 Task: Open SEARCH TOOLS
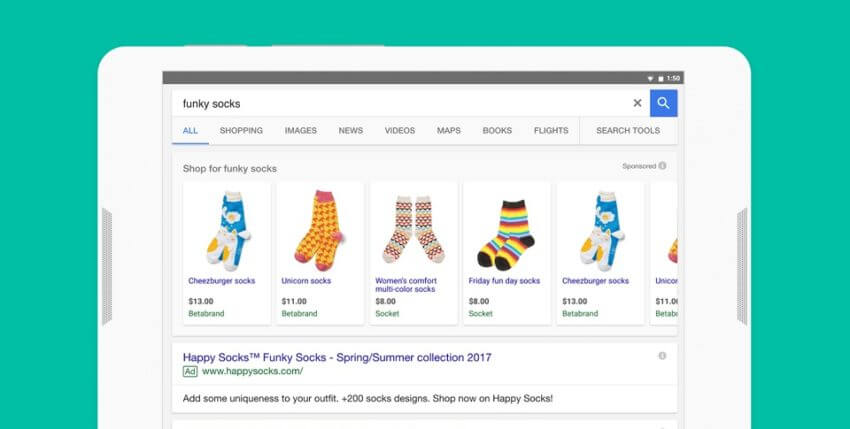click(x=628, y=131)
